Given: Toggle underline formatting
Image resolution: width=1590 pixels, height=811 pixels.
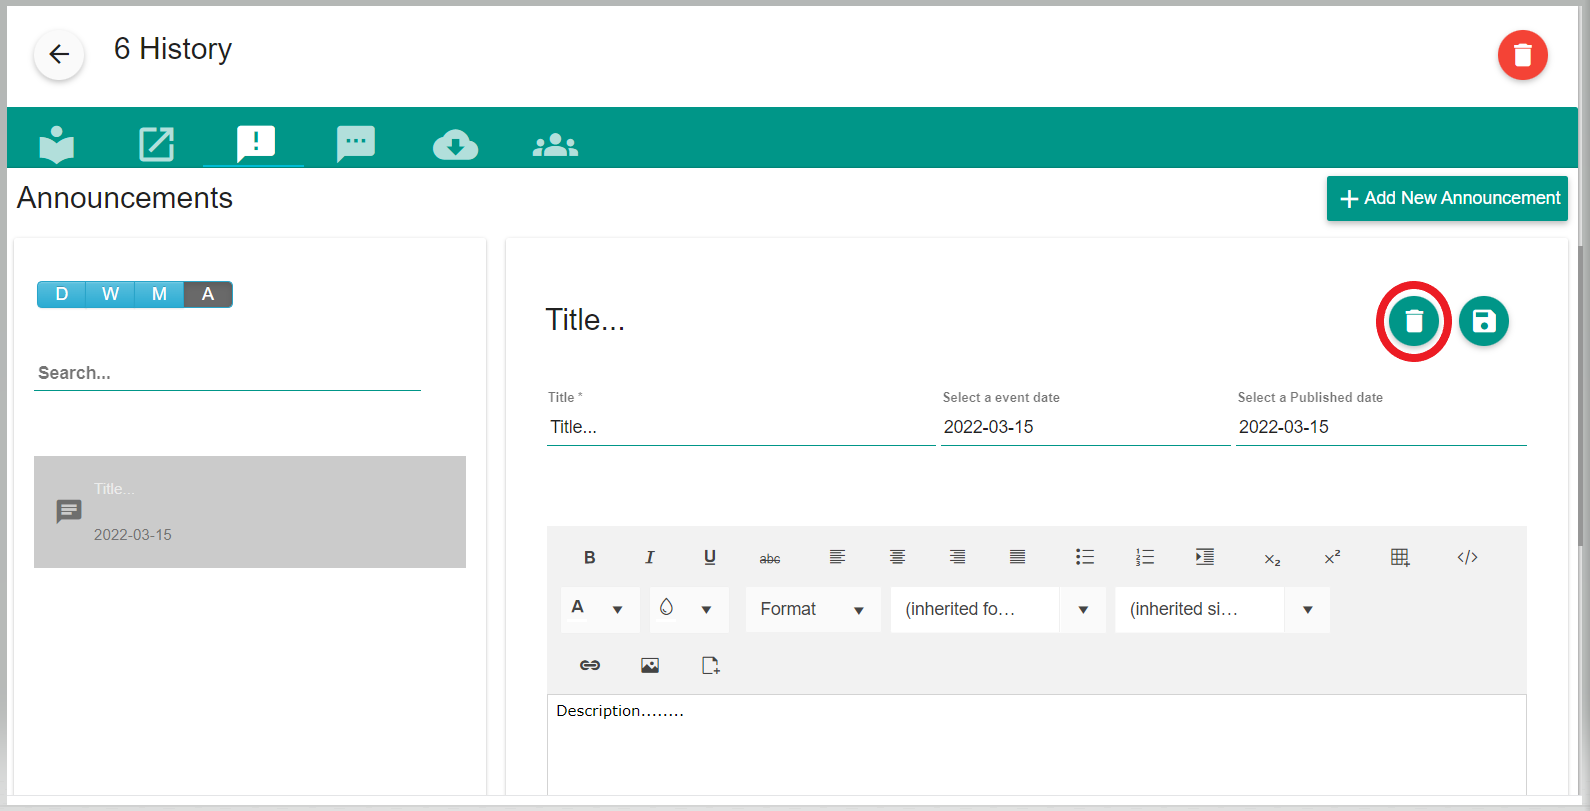Looking at the screenshot, I should tap(710, 558).
